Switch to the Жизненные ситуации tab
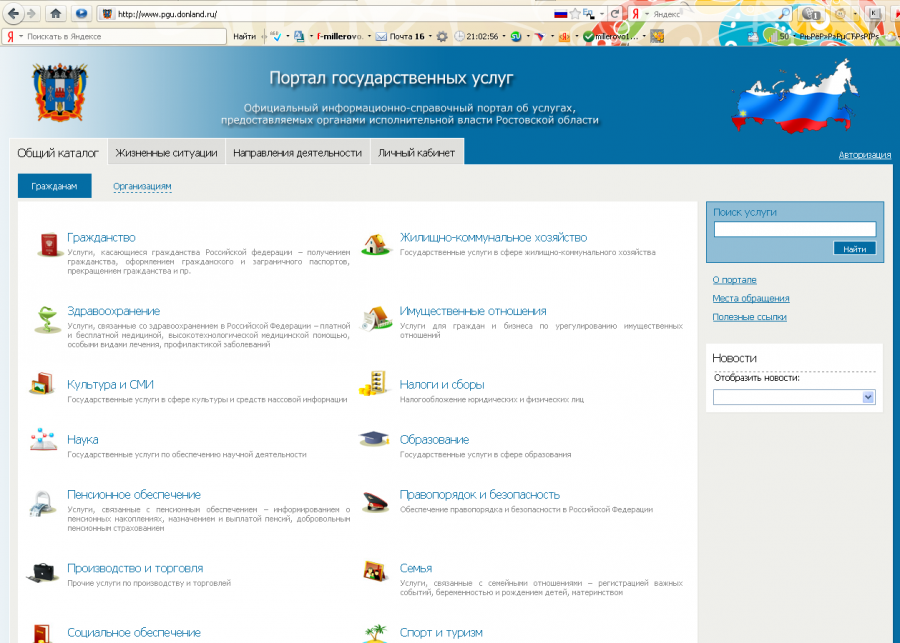Image resolution: width=900 pixels, height=643 pixels. tap(166, 153)
